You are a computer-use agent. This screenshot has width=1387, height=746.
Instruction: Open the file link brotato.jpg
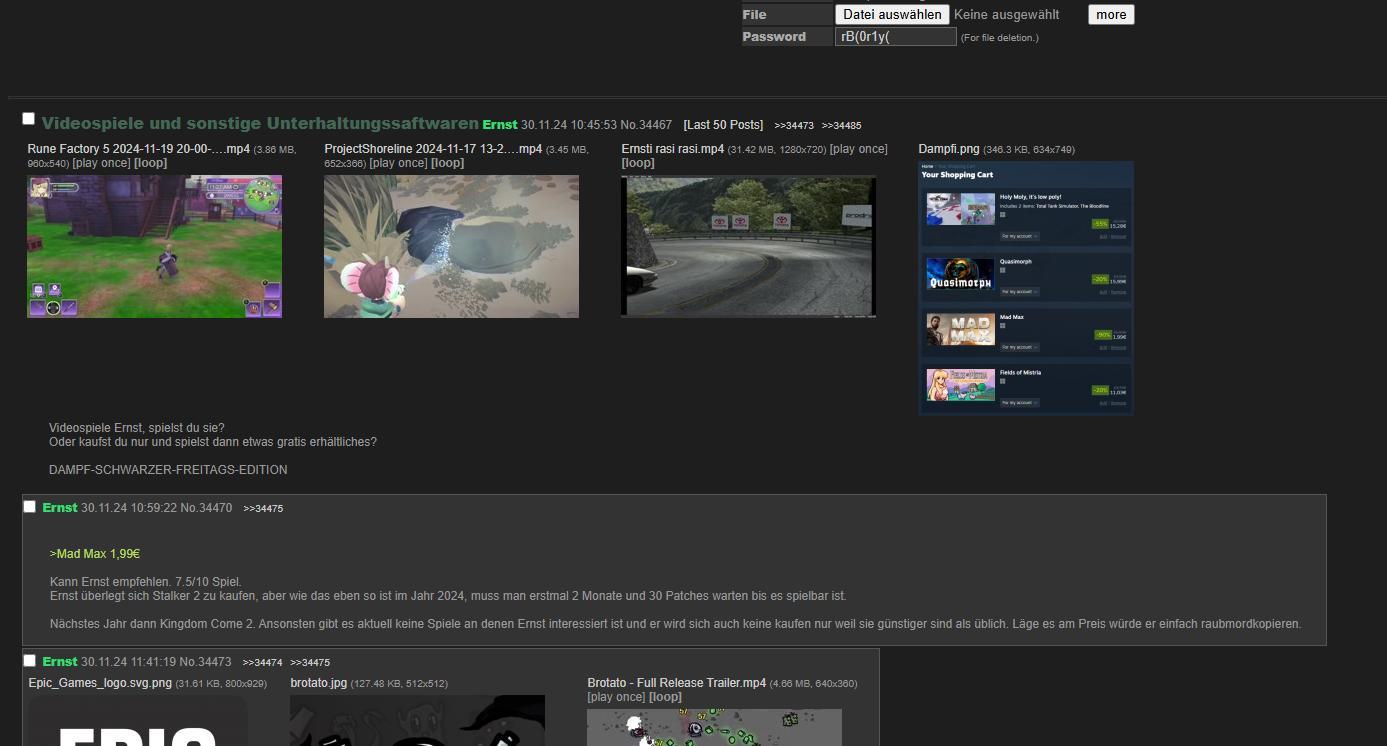[319, 683]
